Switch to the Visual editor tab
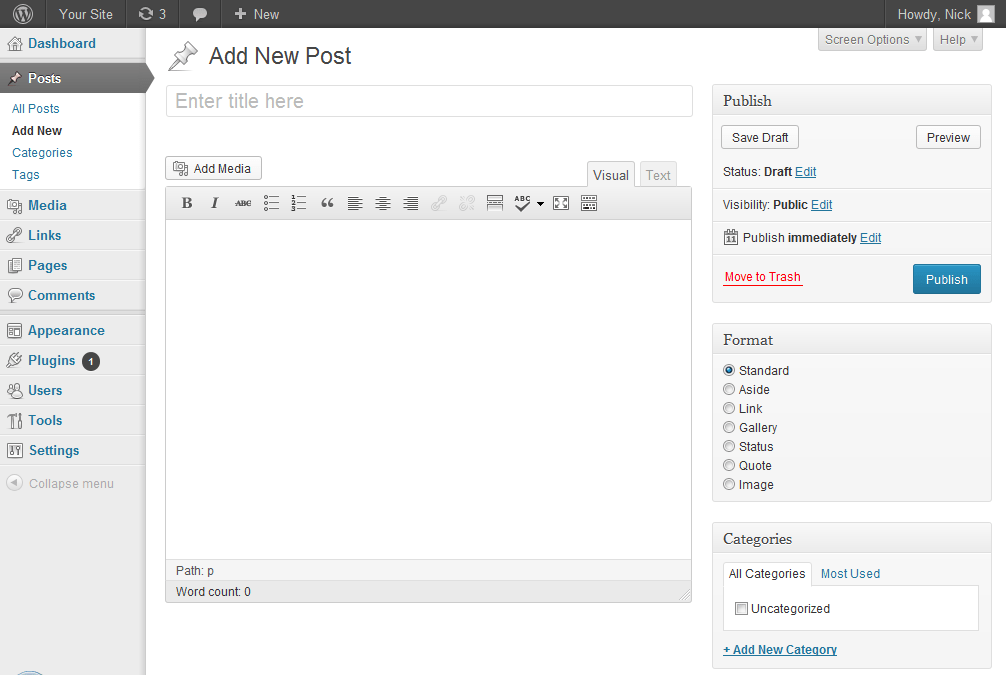The width and height of the screenshot is (1006, 675). pyautogui.click(x=611, y=175)
